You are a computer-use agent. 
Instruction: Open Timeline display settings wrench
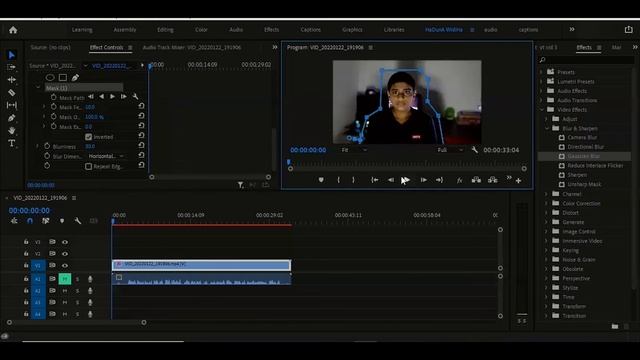(x=78, y=221)
